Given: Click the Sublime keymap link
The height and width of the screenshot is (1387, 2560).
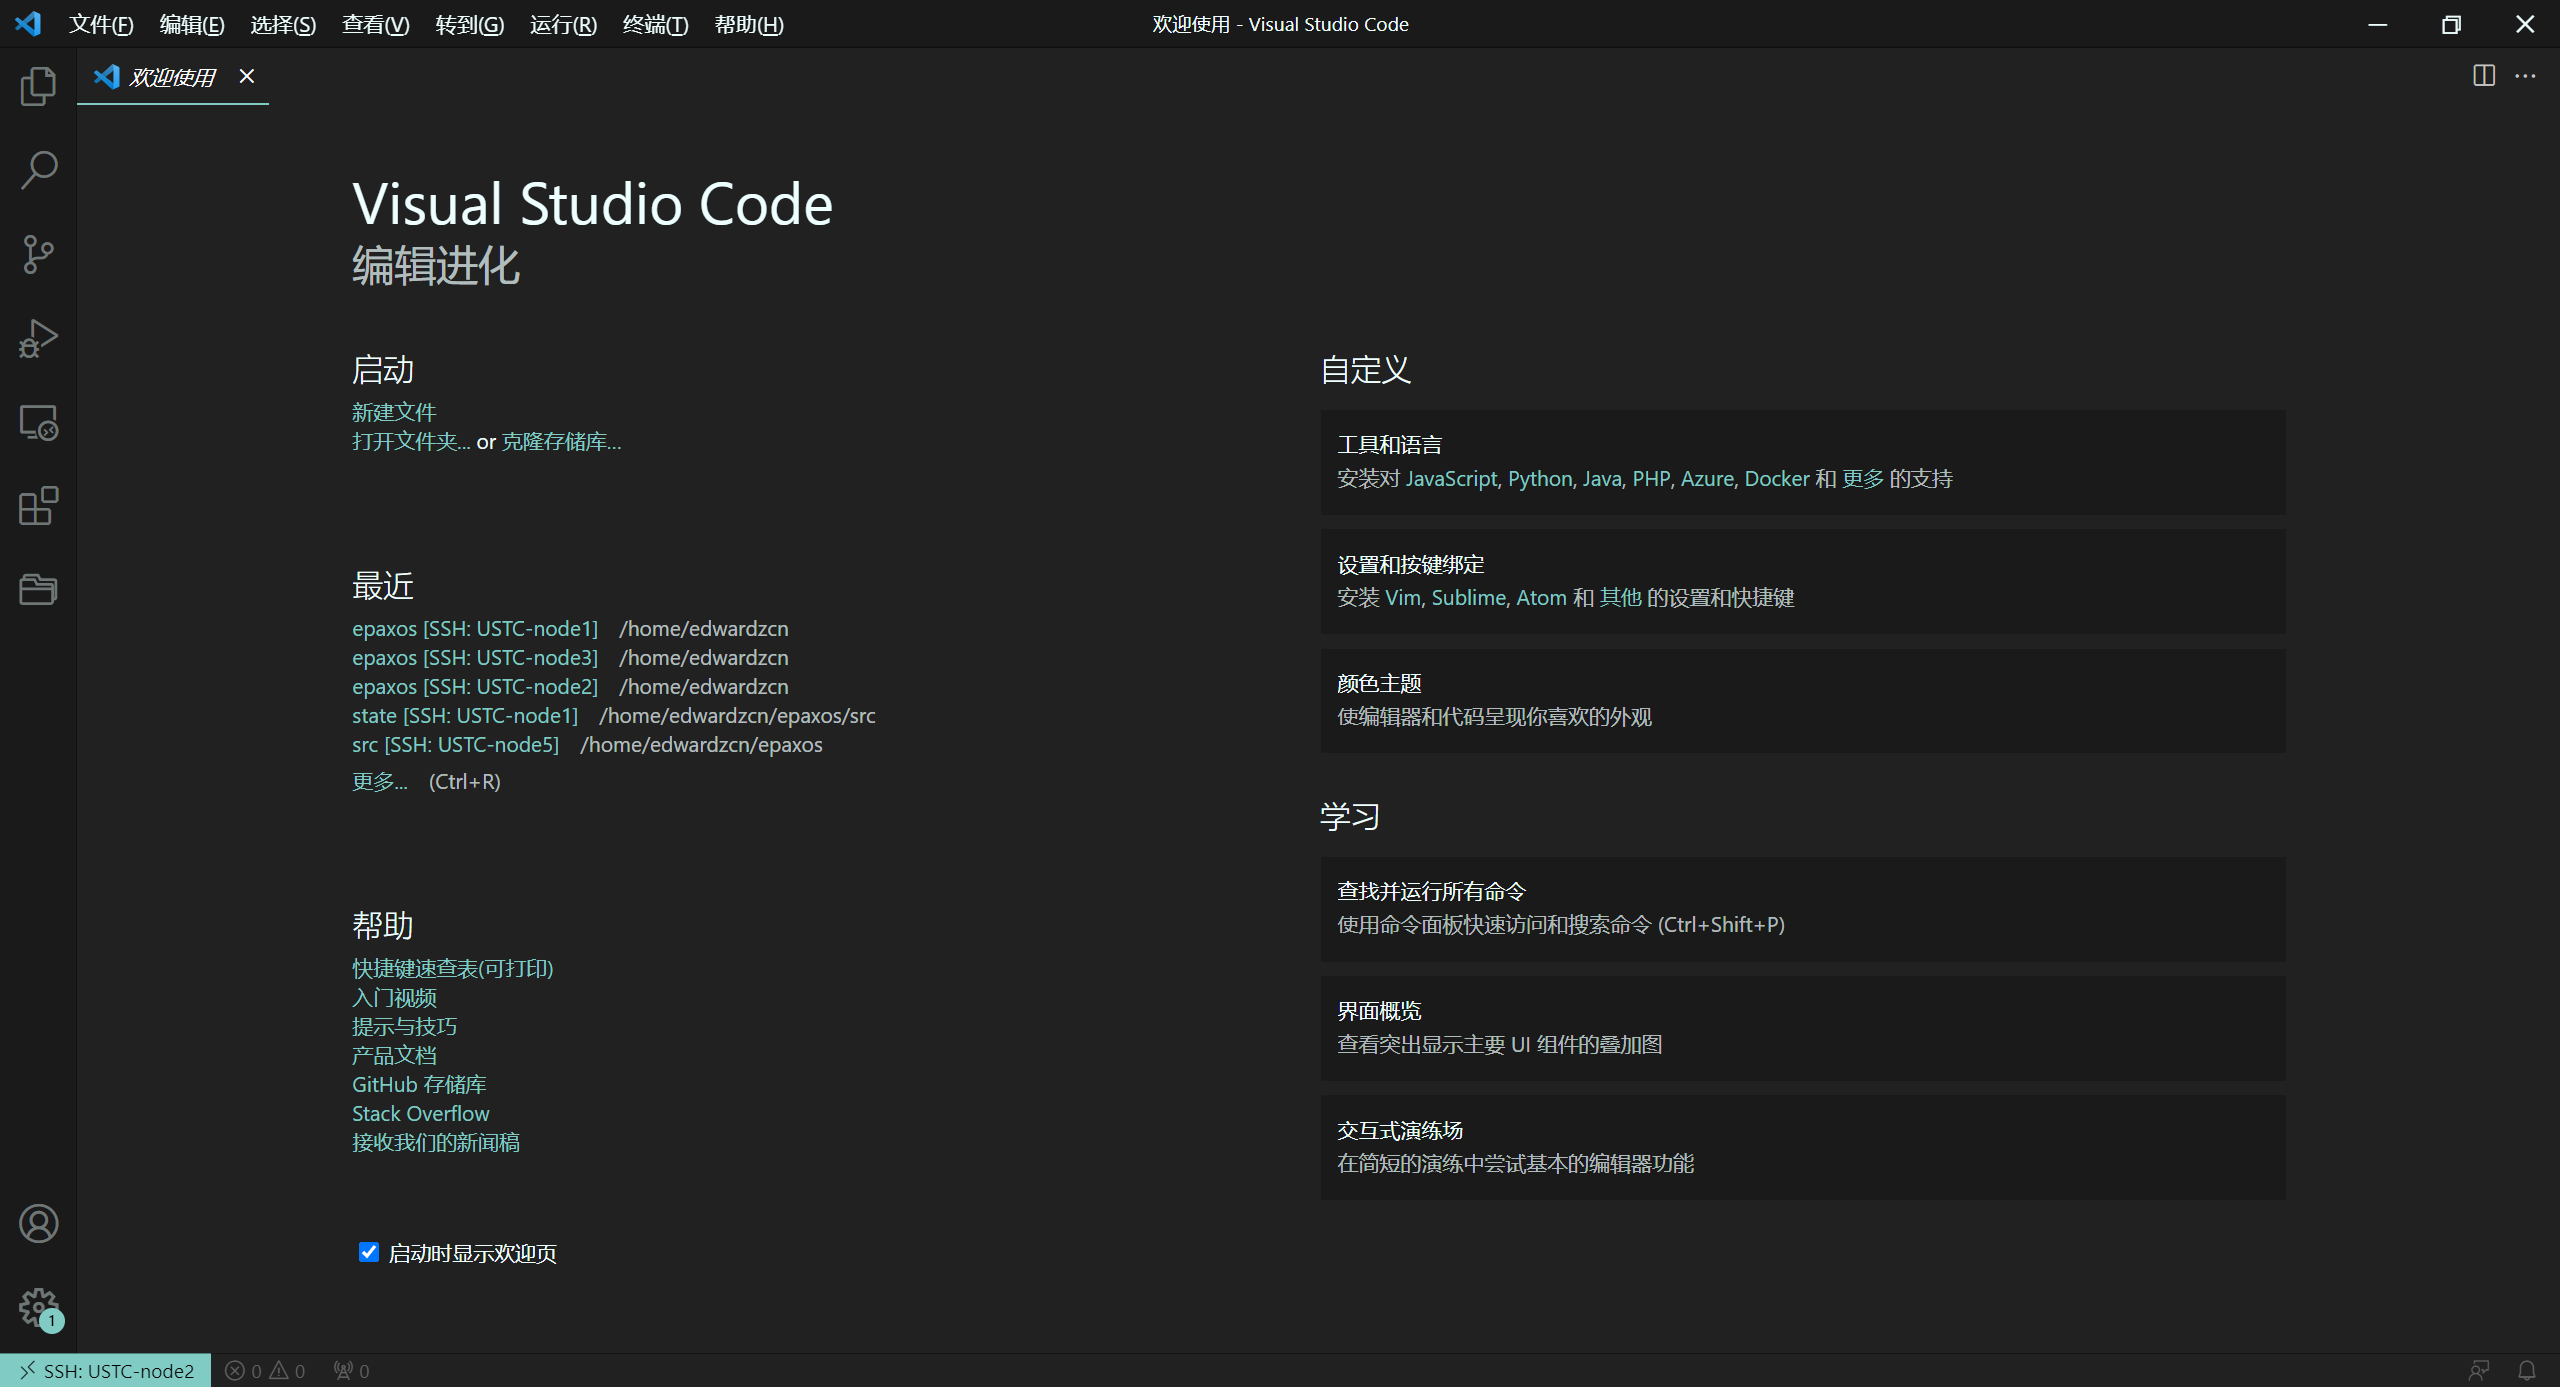Looking at the screenshot, I should pyautogui.click(x=1469, y=597).
